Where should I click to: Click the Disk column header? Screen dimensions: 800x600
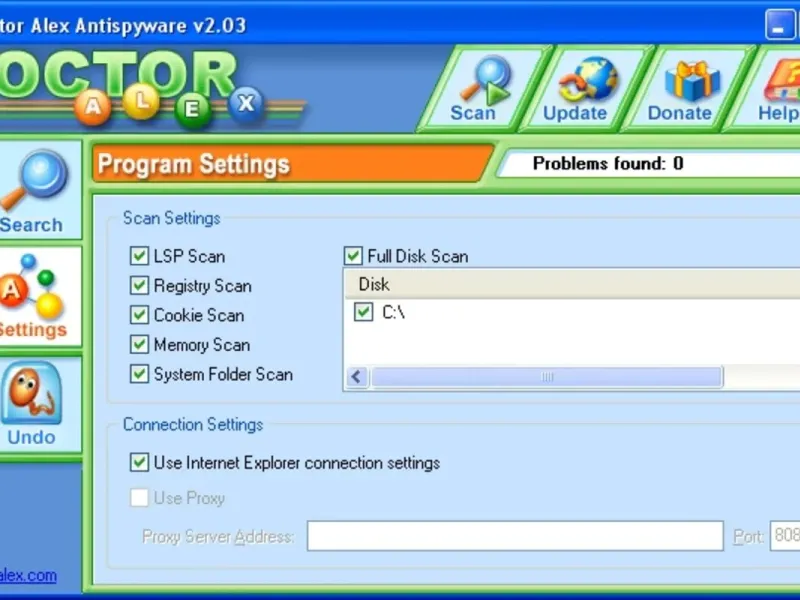572,284
